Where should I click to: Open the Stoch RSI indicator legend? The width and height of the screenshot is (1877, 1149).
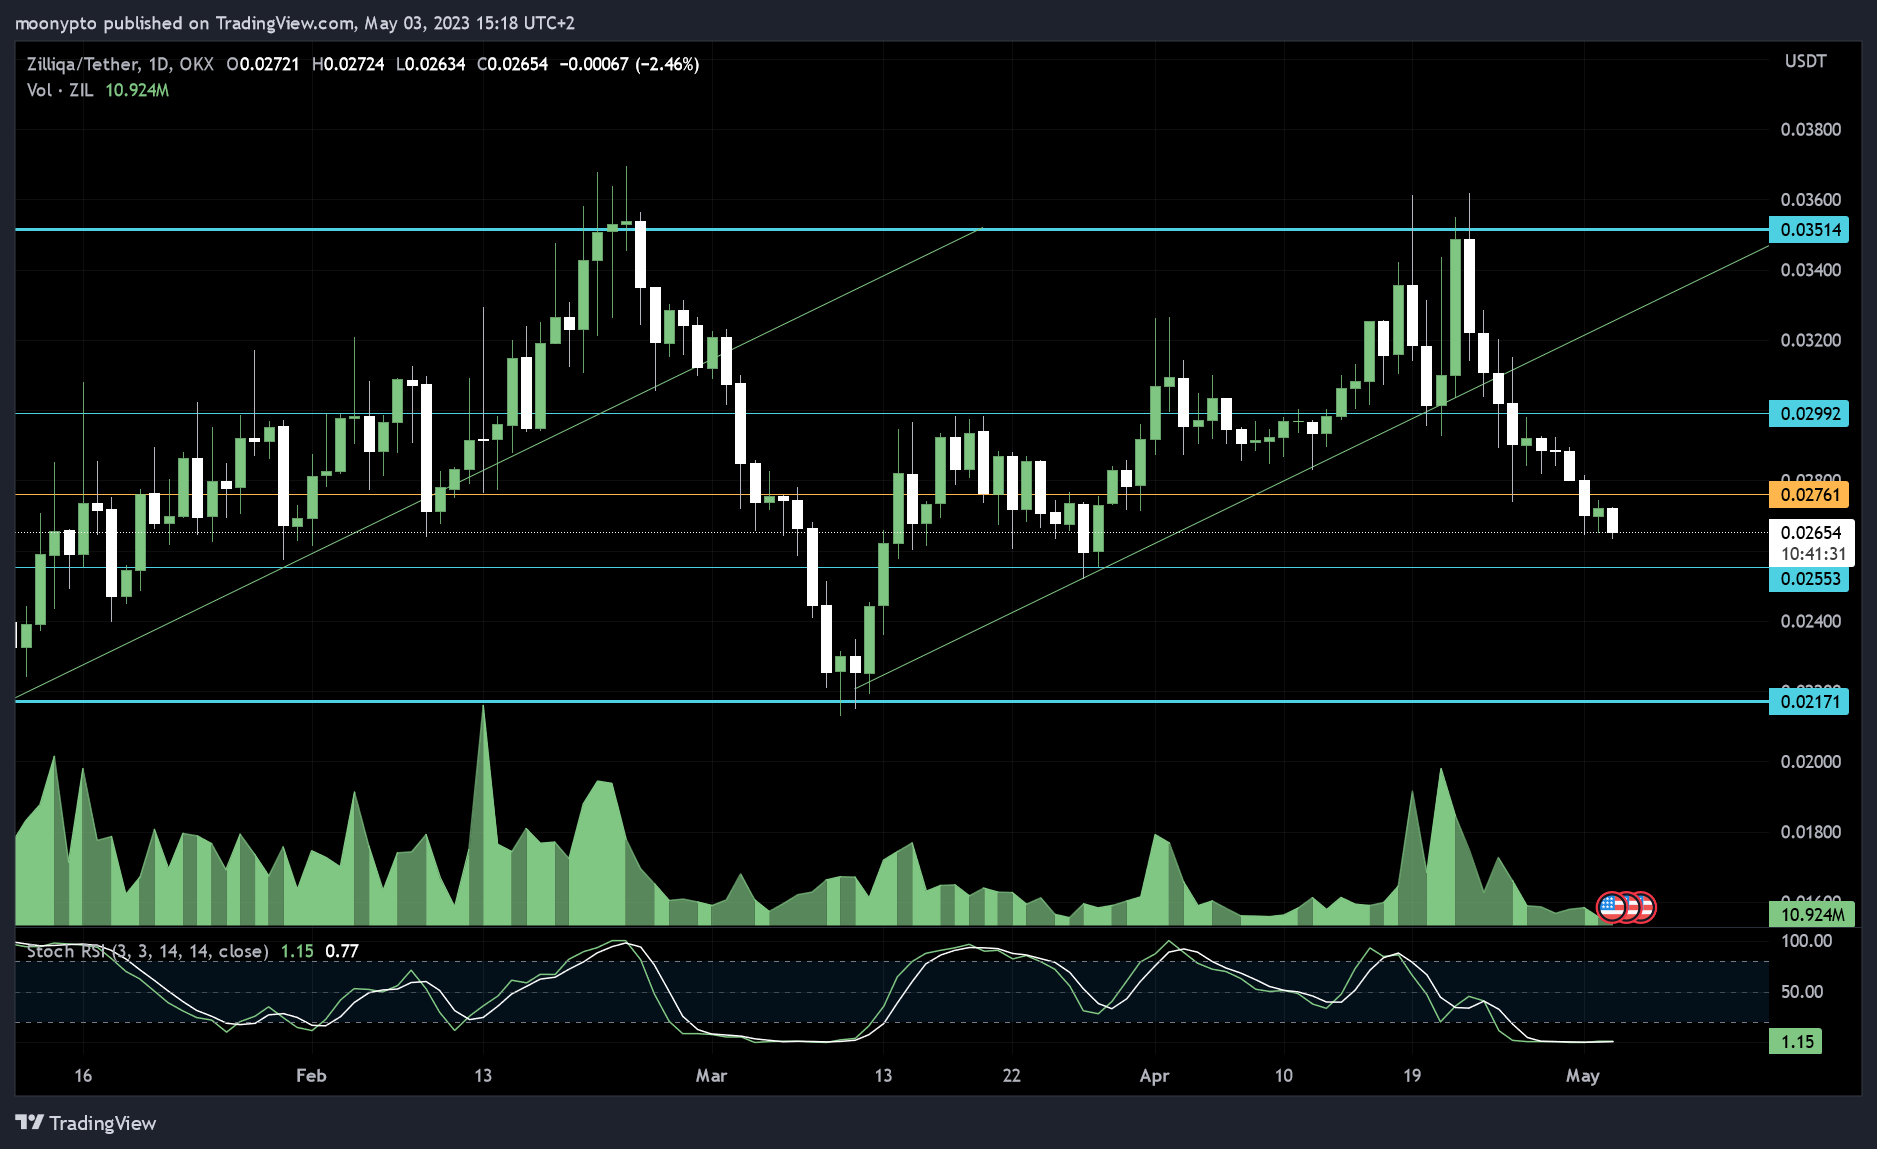(x=147, y=951)
